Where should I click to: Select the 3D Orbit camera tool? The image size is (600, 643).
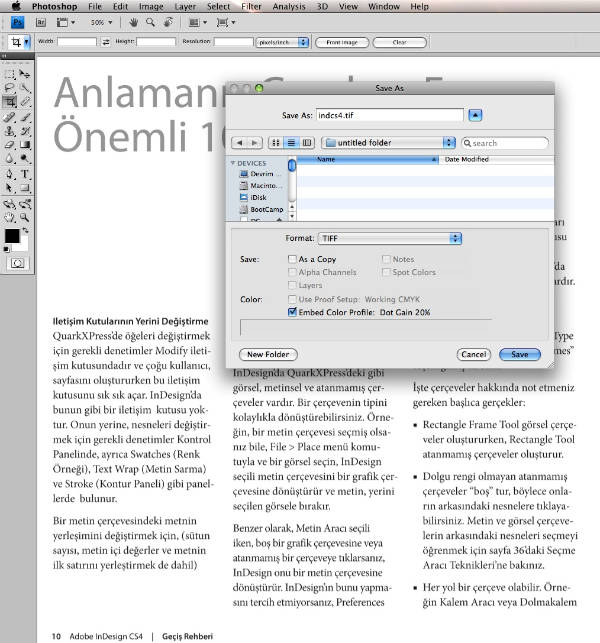[25, 204]
